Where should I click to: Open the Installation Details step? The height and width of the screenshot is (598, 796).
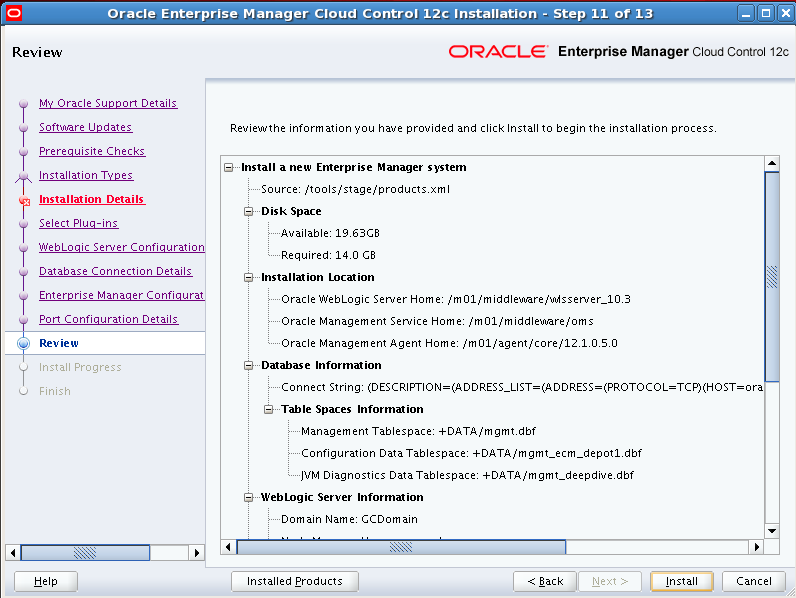tap(92, 199)
